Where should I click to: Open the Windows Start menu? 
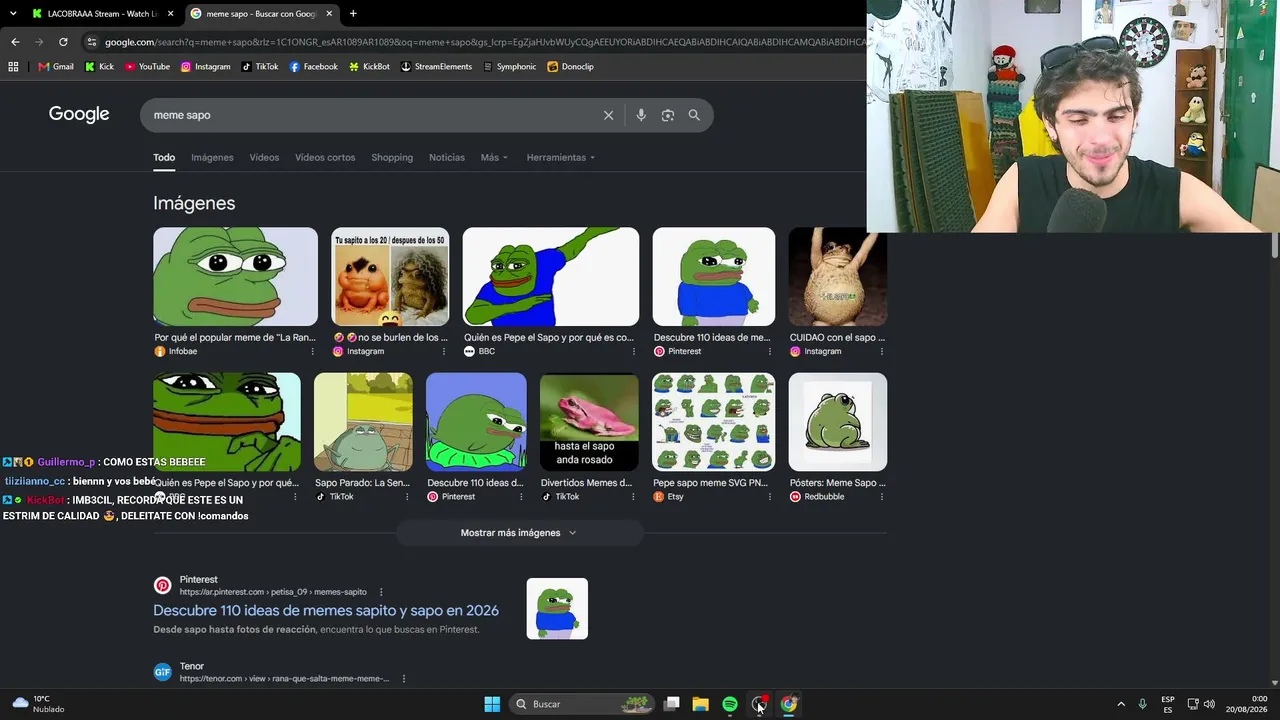point(492,704)
